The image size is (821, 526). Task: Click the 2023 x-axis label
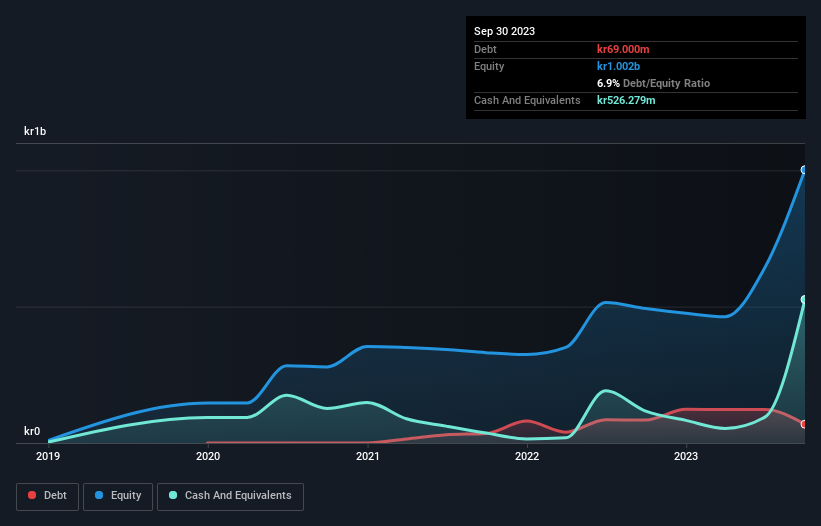(686, 456)
